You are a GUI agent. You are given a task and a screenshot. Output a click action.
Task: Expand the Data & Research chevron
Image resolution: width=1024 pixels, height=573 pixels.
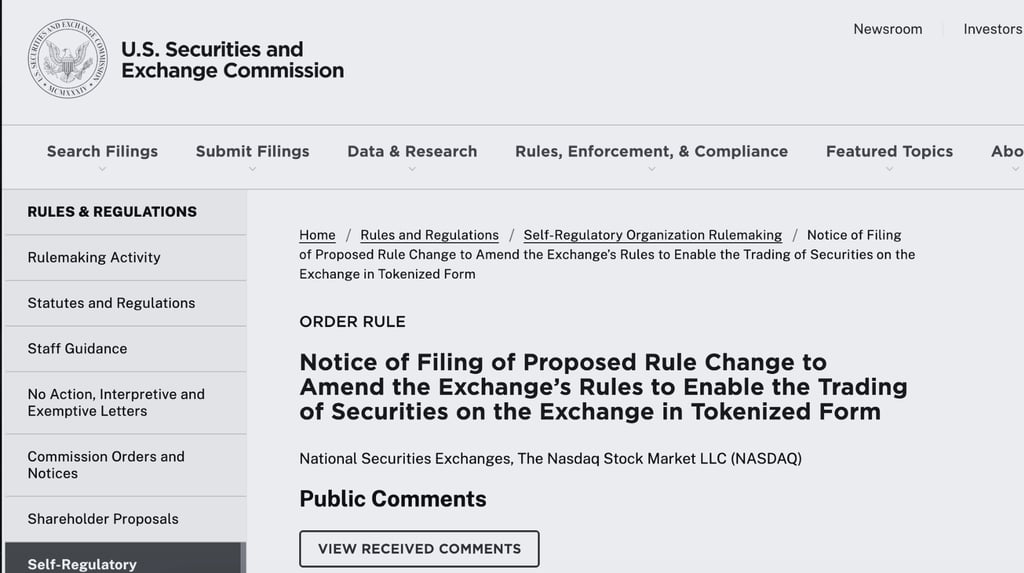pyautogui.click(x=412, y=169)
